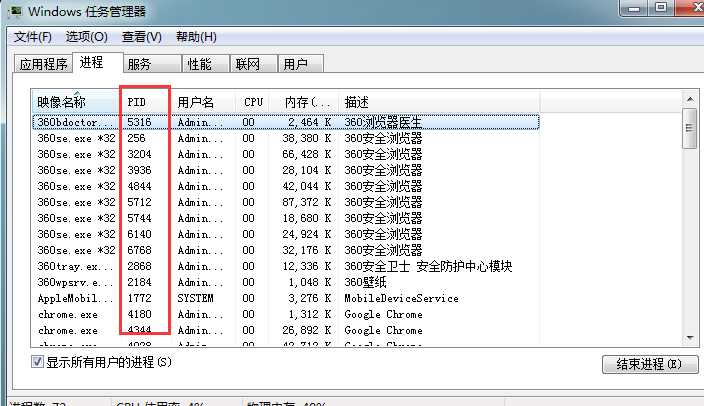The image size is (704, 406).
Task: Click the Task Manager title bar icon
Action: coord(16,11)
